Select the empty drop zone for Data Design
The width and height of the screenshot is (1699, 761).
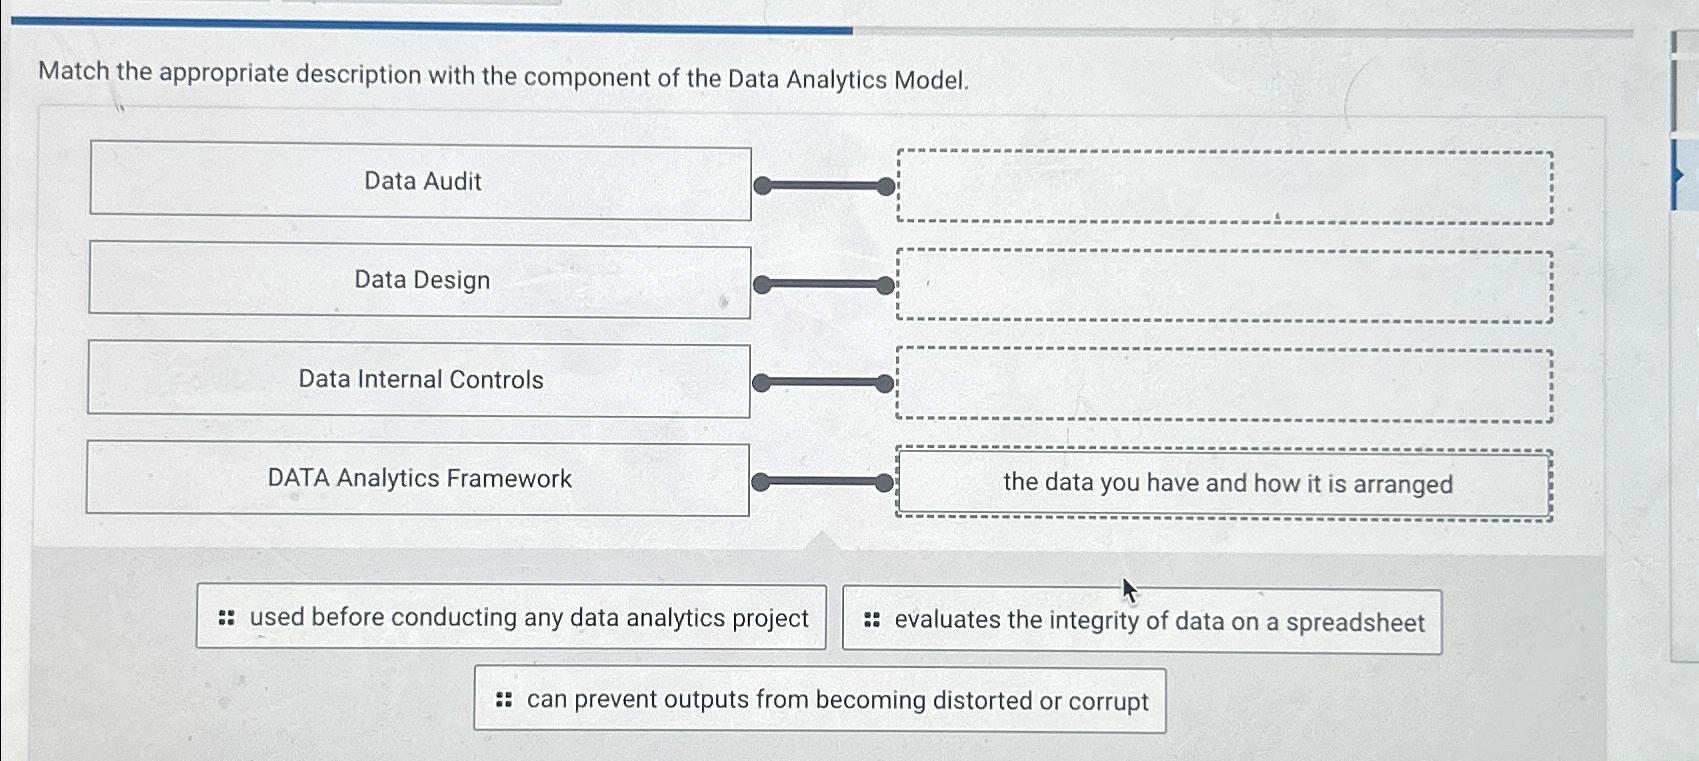1225,286
